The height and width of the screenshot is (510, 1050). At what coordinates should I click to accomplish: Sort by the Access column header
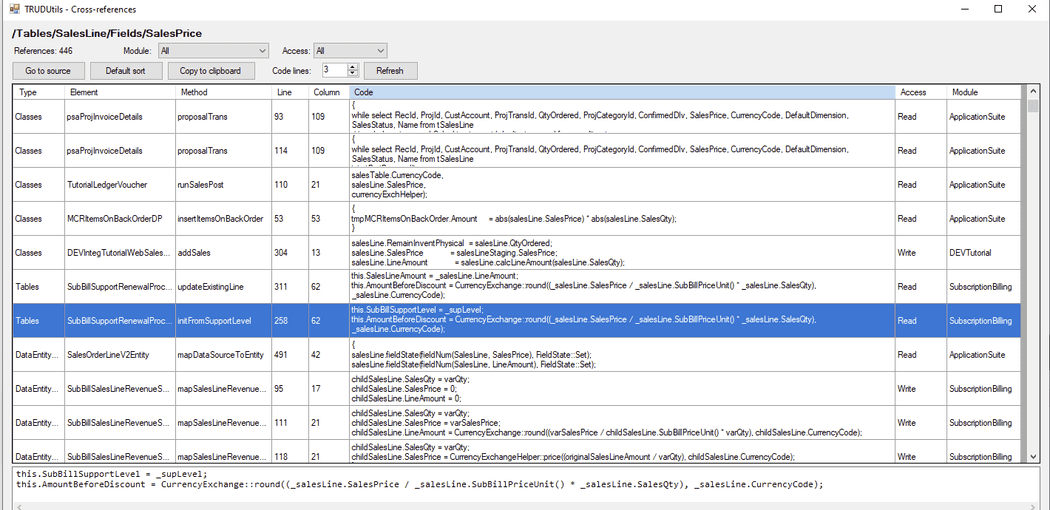921,92
